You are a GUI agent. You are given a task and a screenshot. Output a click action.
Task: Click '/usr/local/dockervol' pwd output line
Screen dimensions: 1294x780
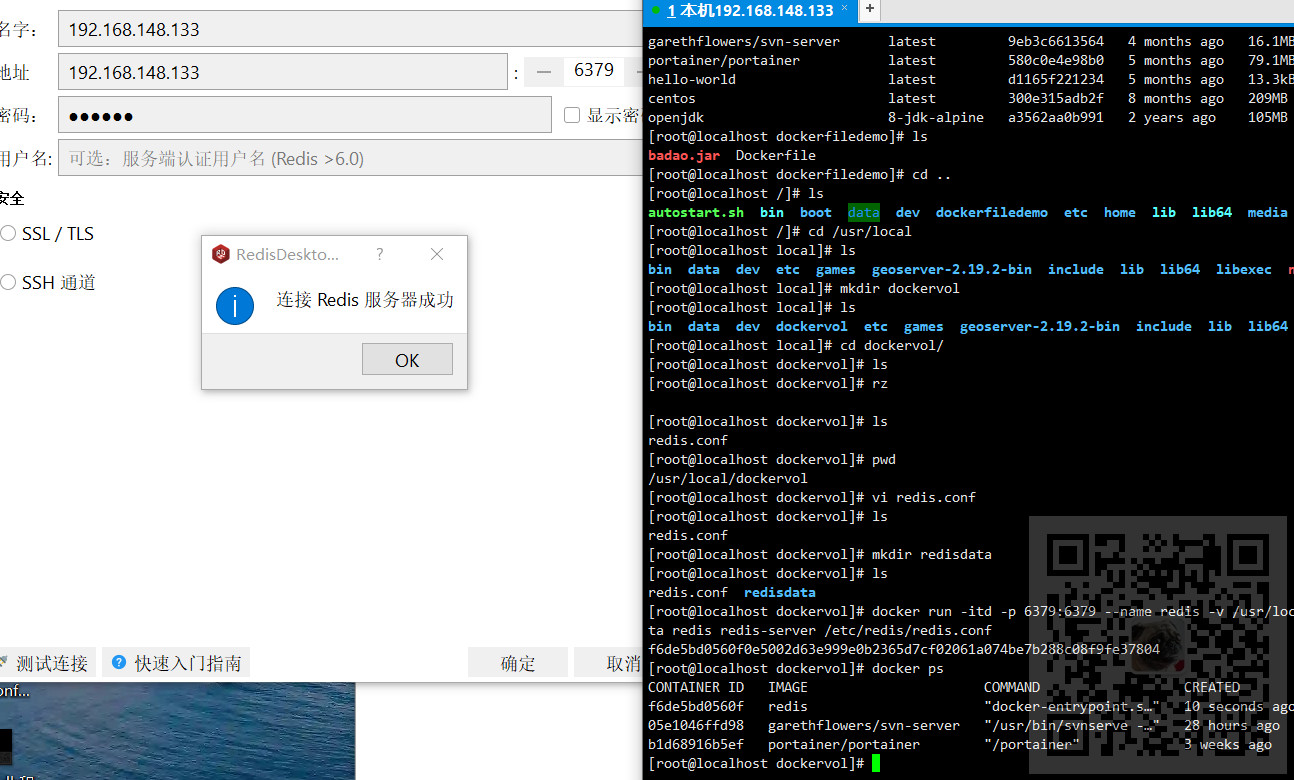(x=728, y=478)
